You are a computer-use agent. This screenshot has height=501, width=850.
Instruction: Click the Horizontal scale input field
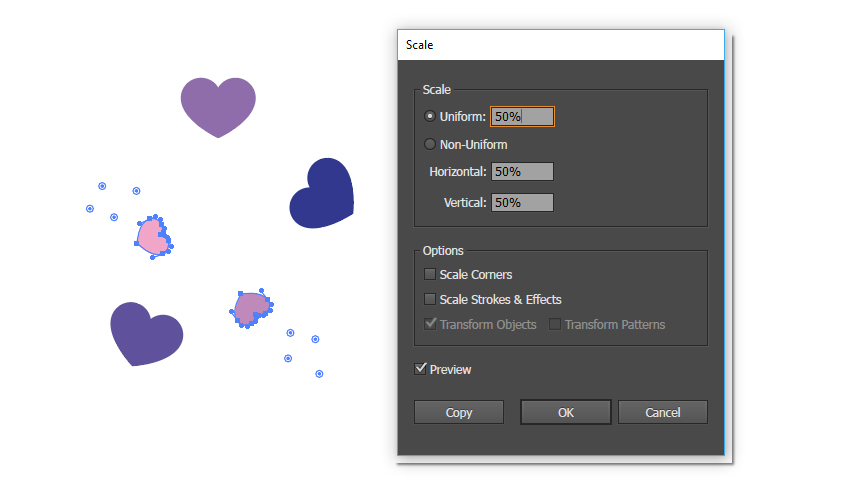(522, 172)
